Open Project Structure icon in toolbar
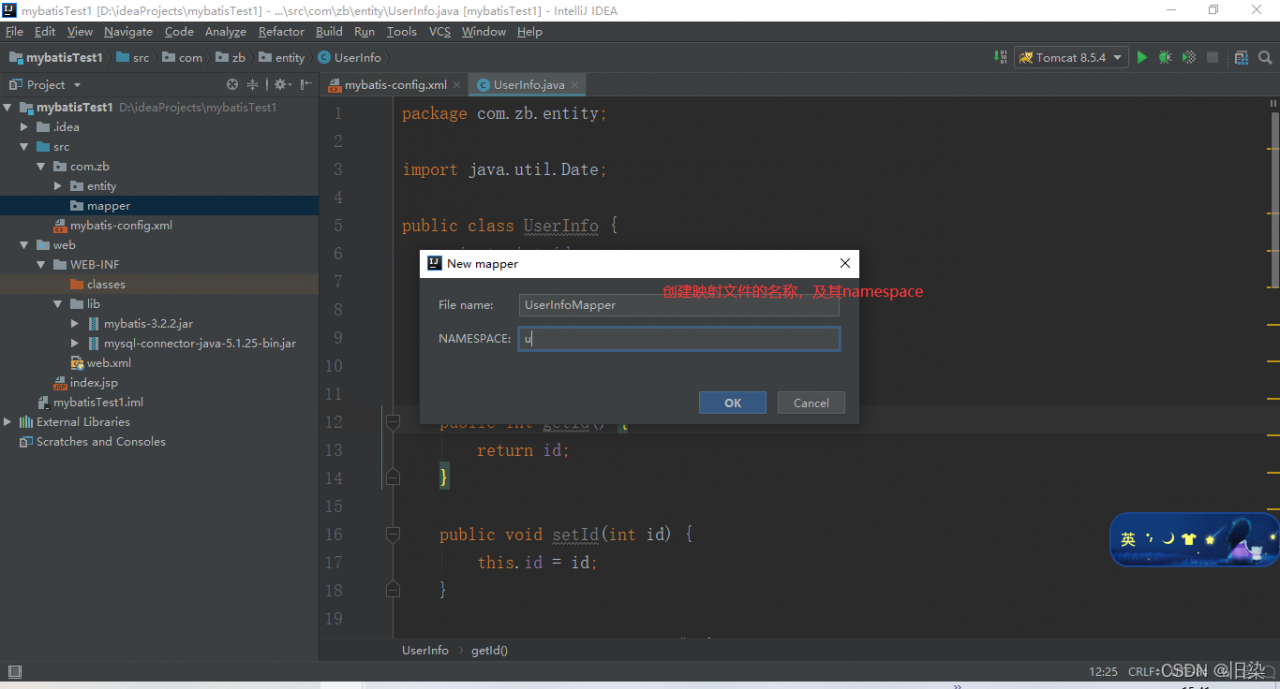The image size is (1280, 689). point(1241,58)
